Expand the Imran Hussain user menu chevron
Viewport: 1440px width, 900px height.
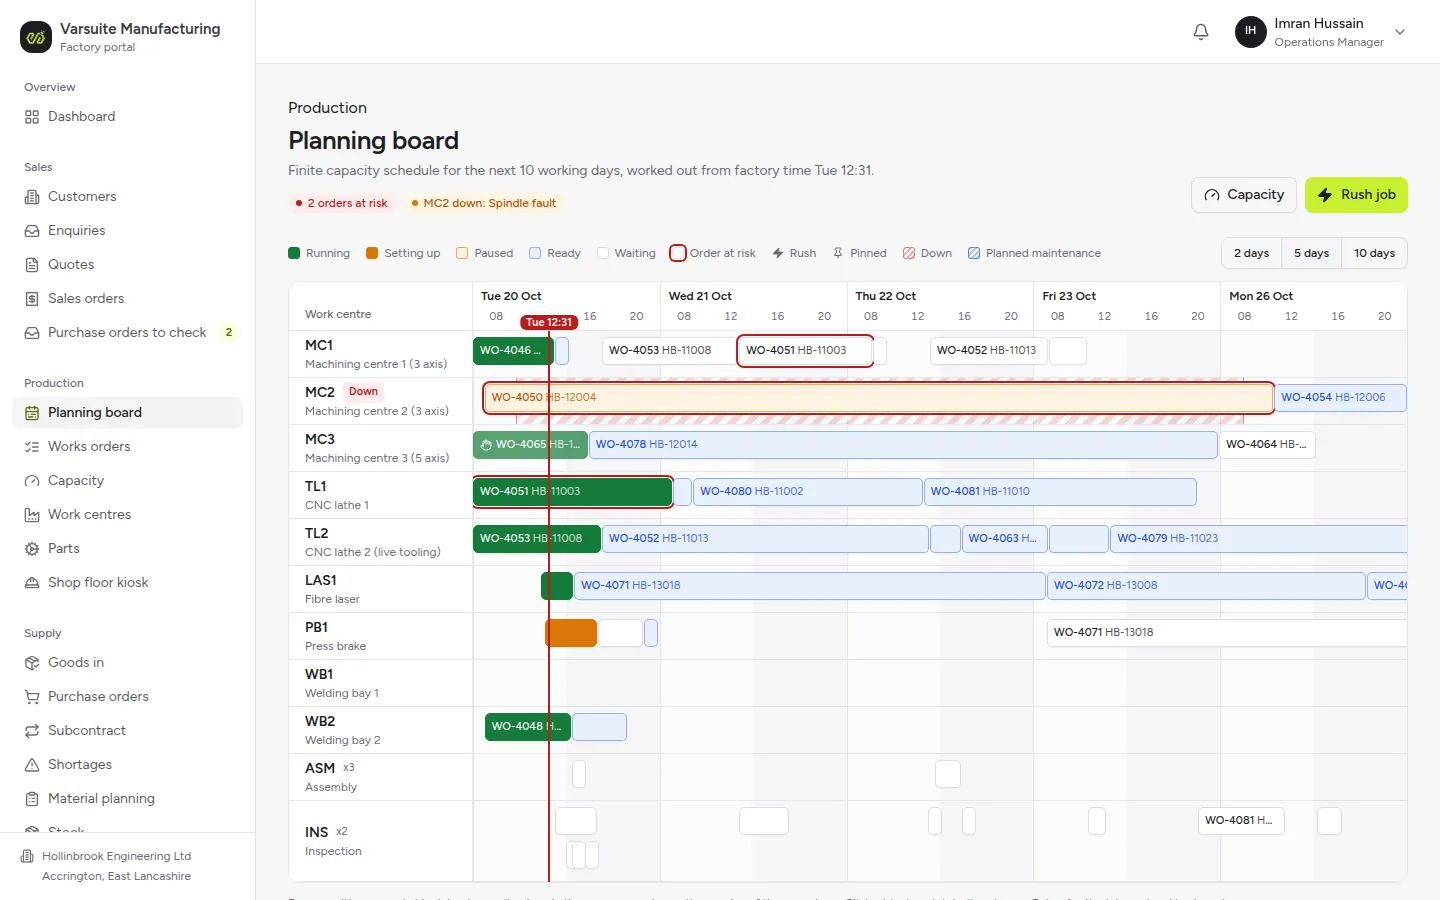1400,32
